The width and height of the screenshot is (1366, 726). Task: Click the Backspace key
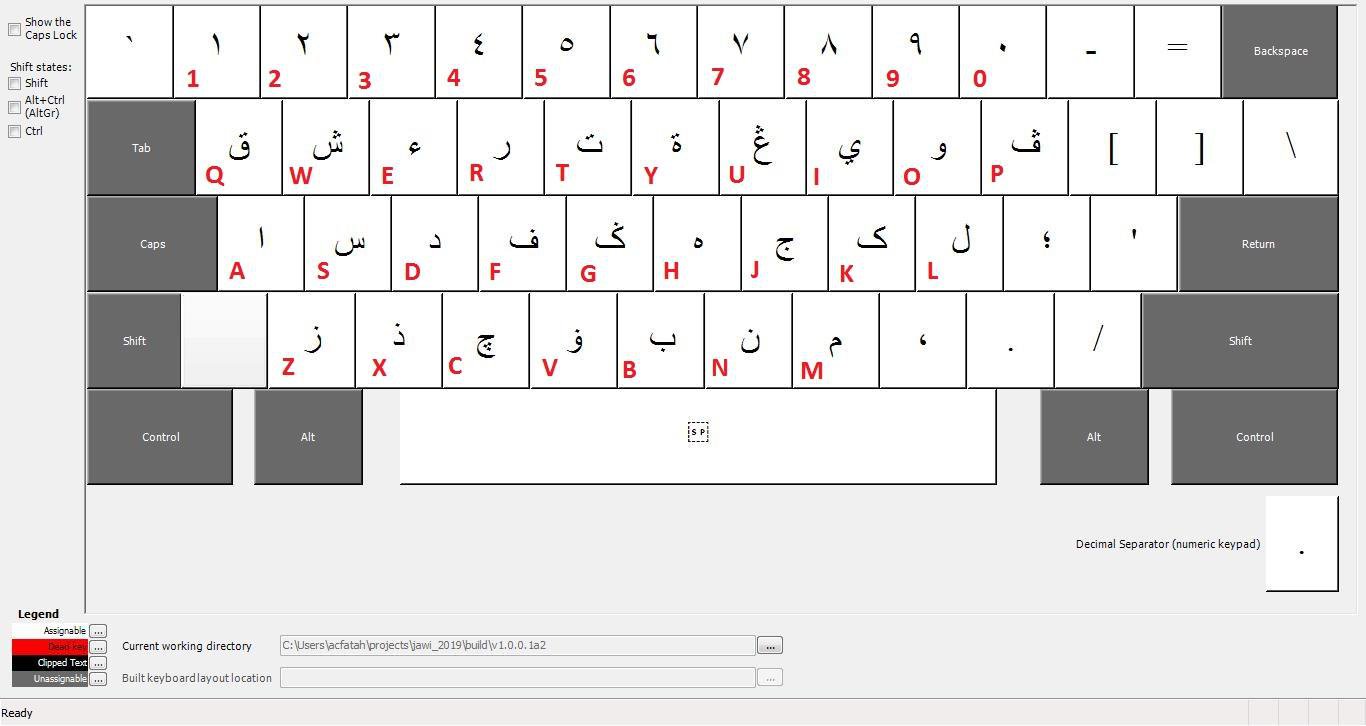pyautogui.click(x=1279, y=50)
